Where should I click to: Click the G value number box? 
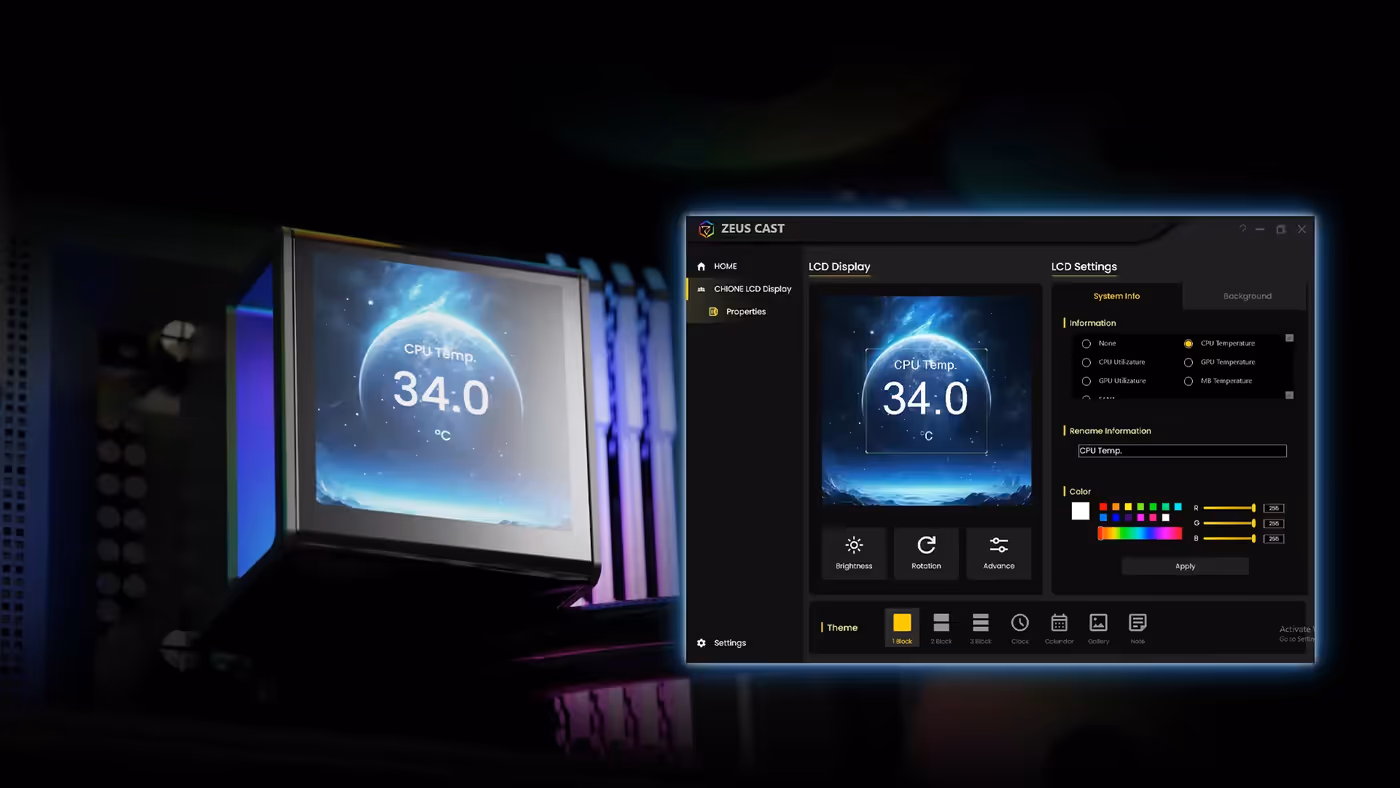[1274, 523]
